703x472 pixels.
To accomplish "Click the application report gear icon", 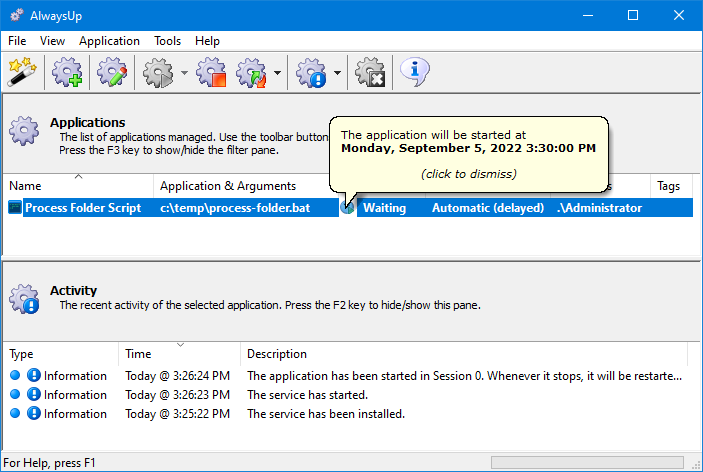I will click(x=311, y=72).
